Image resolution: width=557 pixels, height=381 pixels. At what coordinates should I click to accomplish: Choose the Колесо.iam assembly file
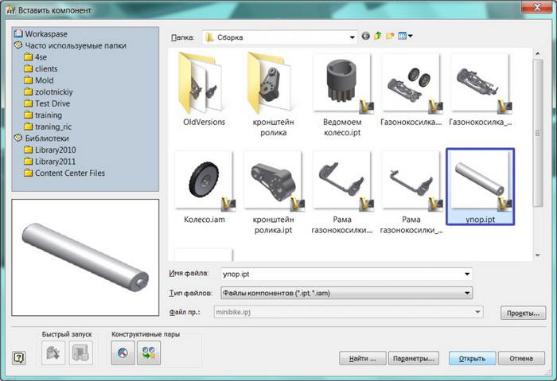click(204, 180)
